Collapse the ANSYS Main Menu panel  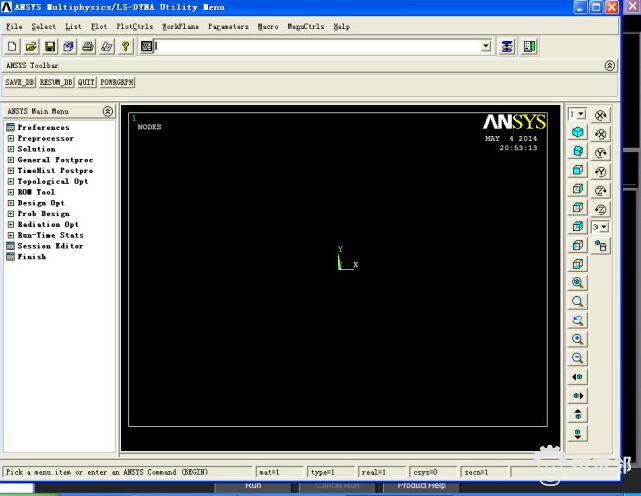[108, 111]
